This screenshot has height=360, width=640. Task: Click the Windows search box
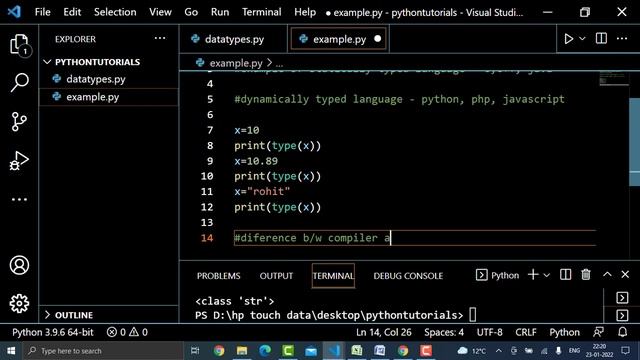coord(103,351)
